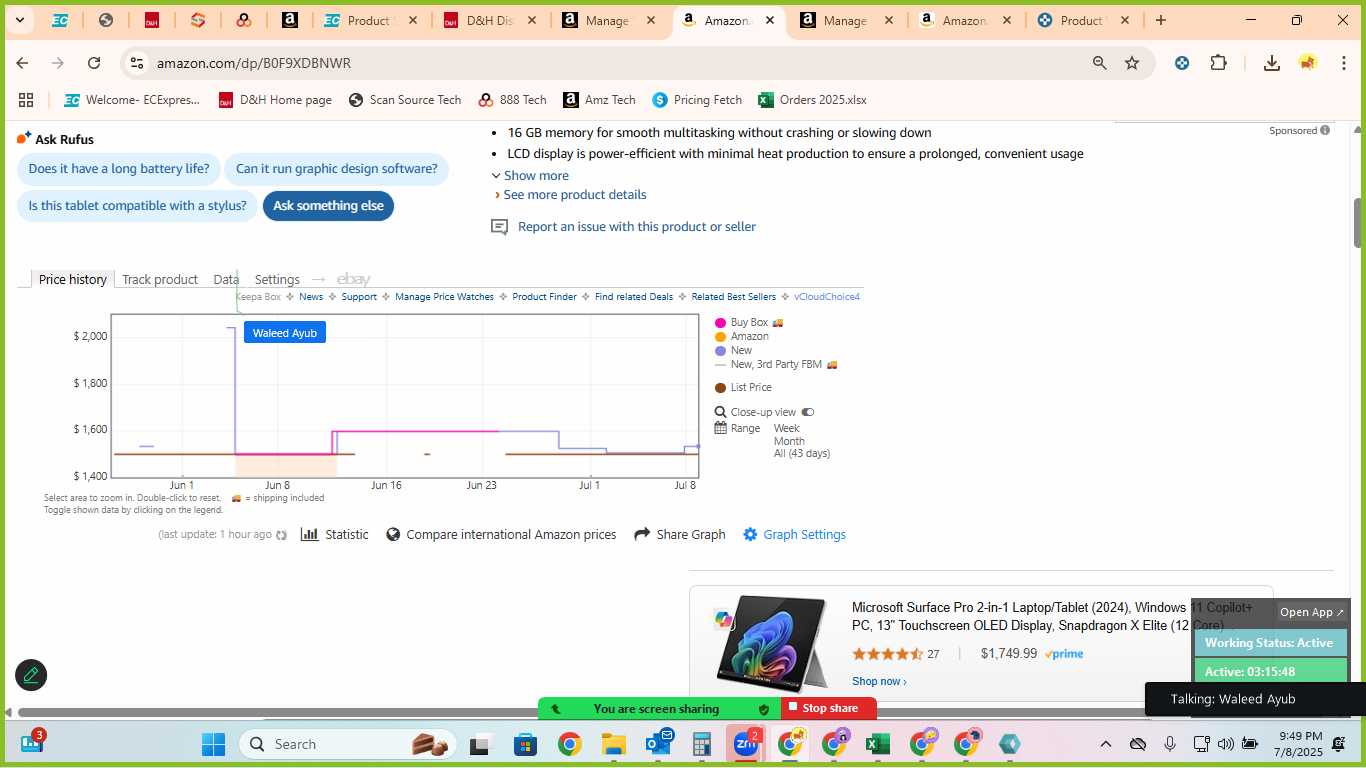View site information icon in address bar
Screen dimensions: 1366x768
137,63
